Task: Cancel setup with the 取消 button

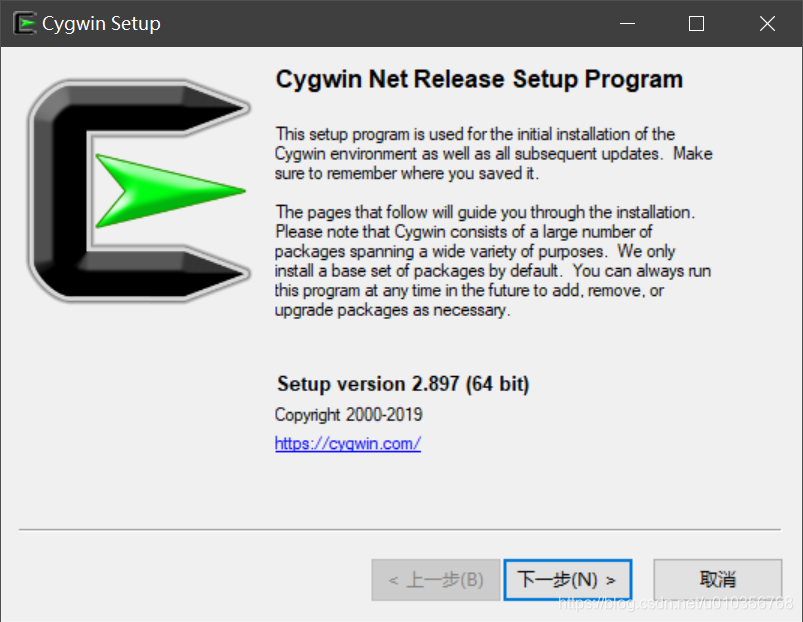Action: pos(717,580)
